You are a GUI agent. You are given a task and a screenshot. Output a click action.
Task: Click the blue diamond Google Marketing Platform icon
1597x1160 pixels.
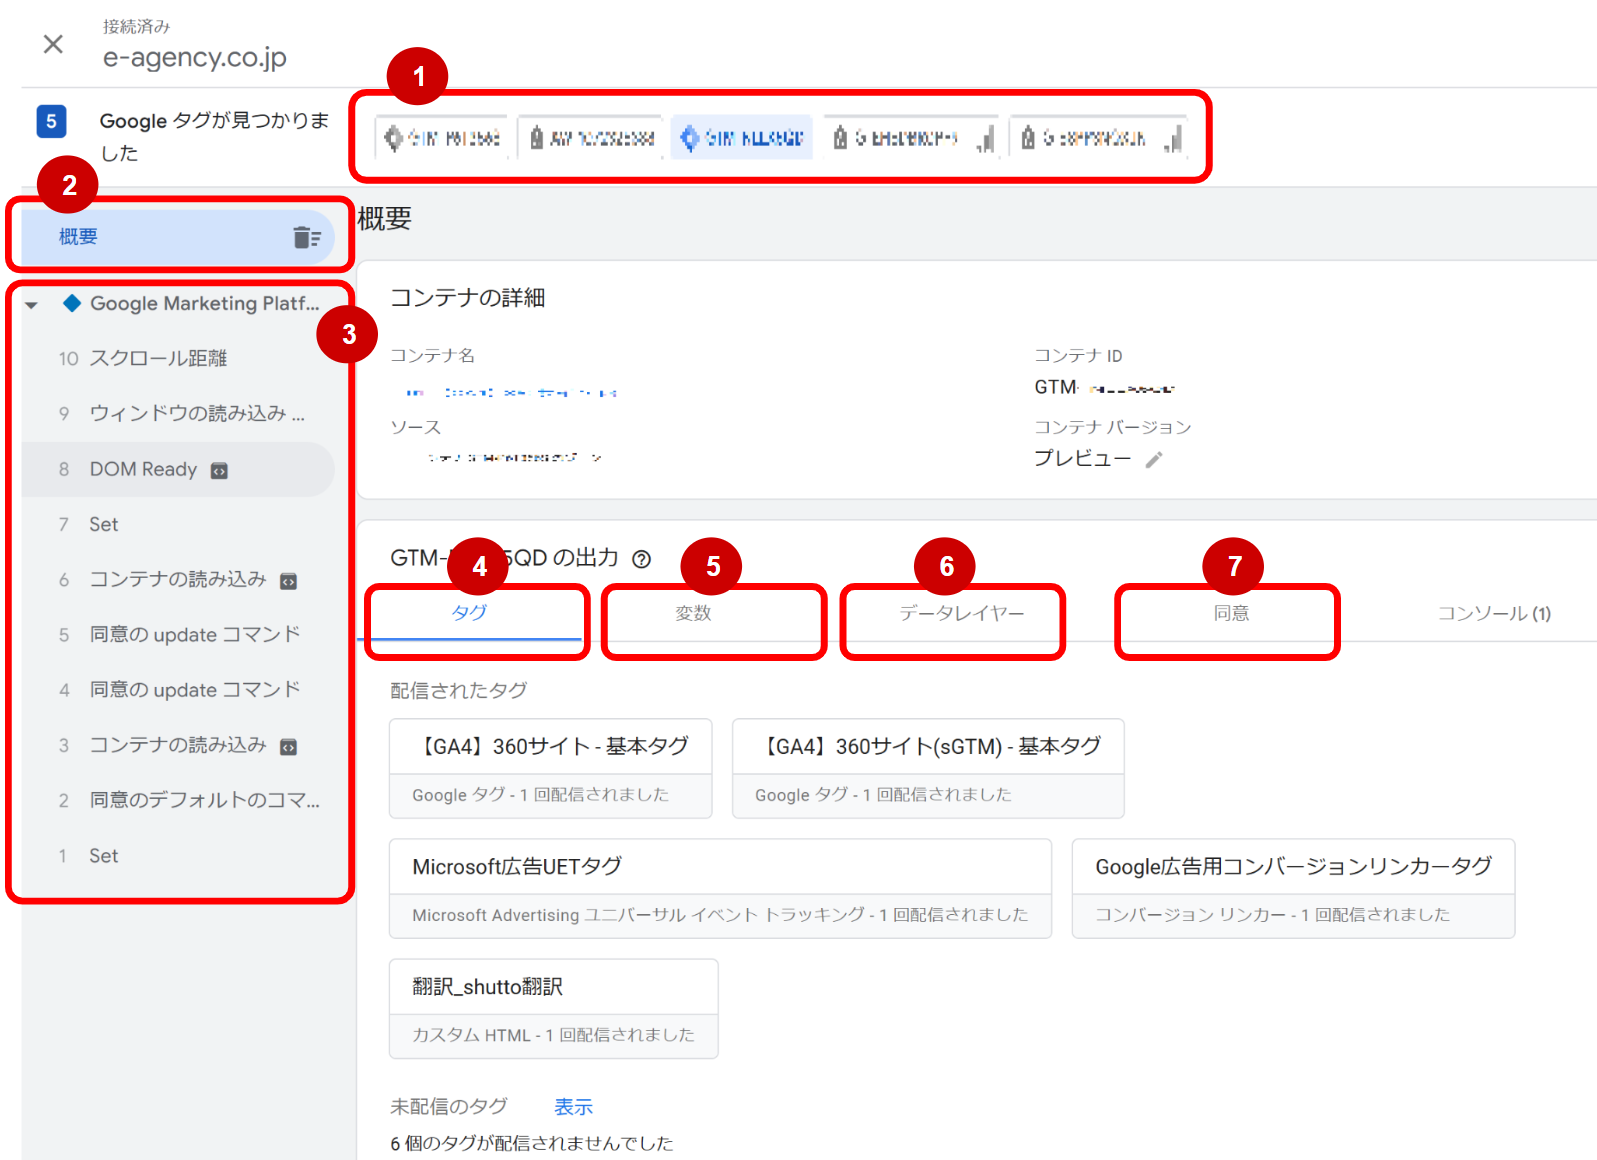tap(72, 303)
